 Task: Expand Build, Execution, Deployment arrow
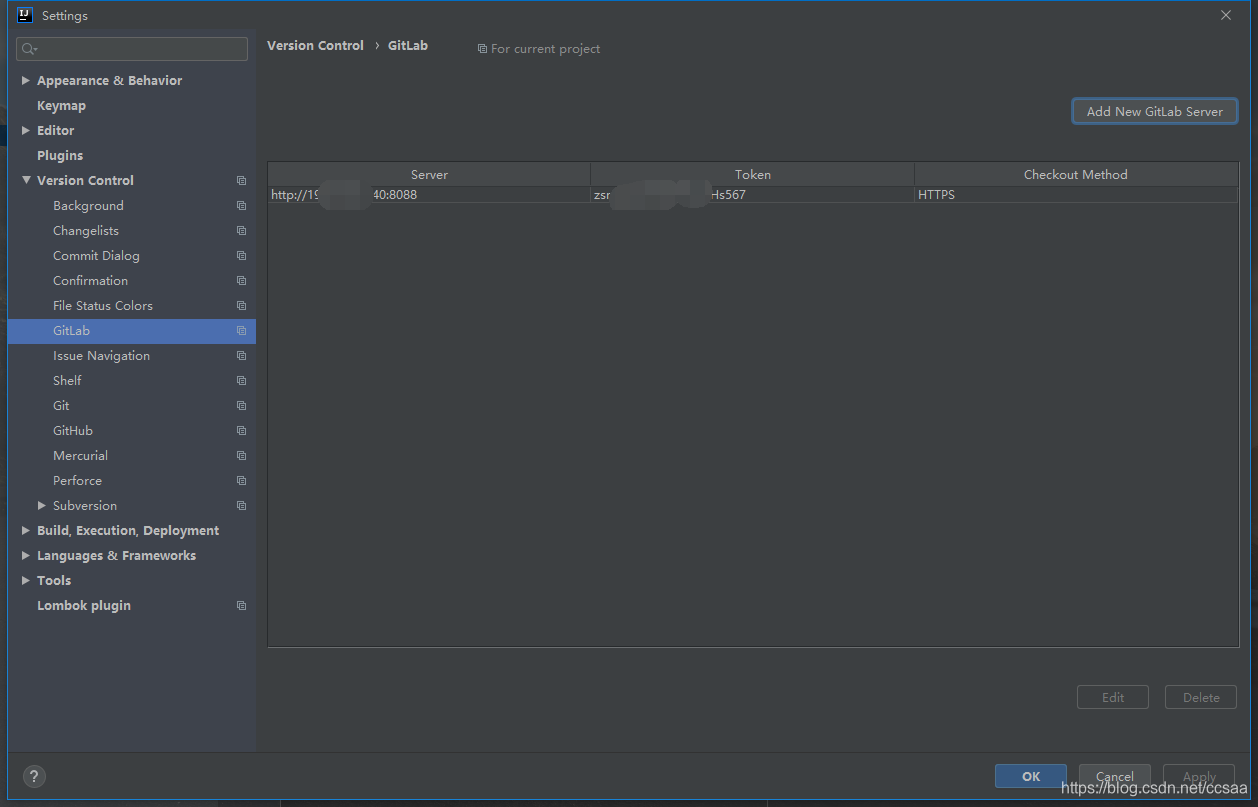[x=26, y=530]
